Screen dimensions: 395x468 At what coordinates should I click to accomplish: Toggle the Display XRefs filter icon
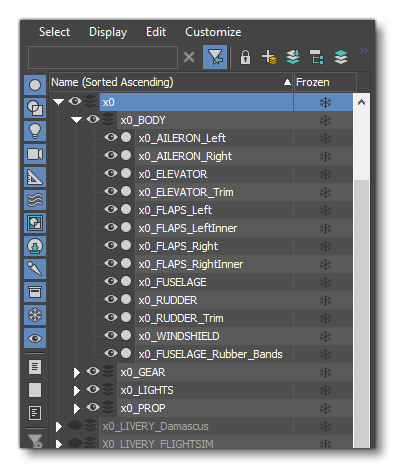pyautogui.click(x=35, y=246)
